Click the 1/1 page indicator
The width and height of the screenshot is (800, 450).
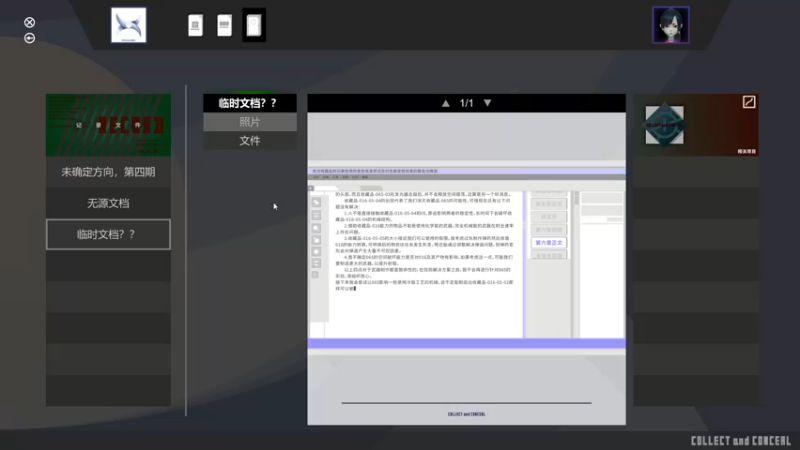point(466,103)
